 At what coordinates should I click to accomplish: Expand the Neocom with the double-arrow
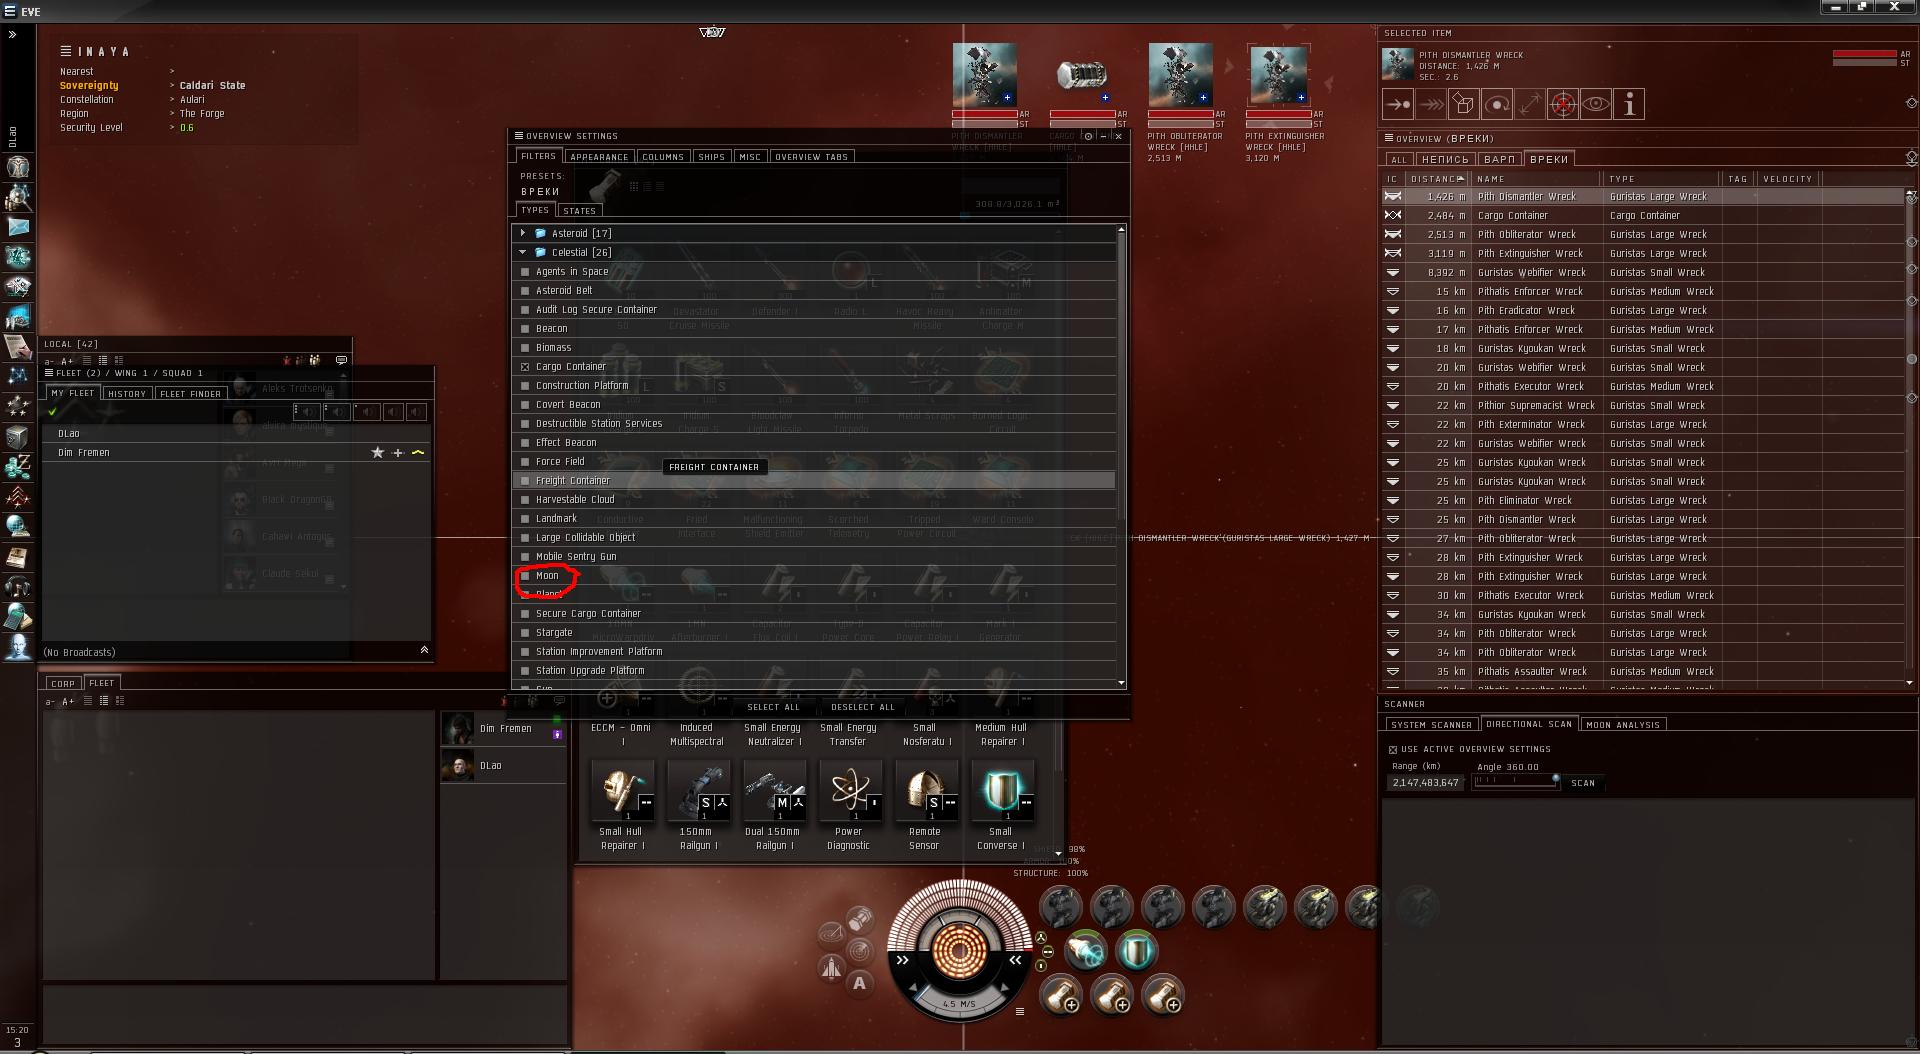(13, 35)
